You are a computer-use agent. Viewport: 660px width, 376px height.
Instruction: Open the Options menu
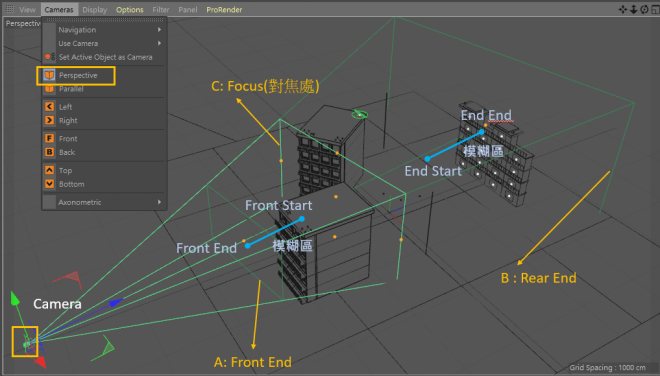pos(130,9)
